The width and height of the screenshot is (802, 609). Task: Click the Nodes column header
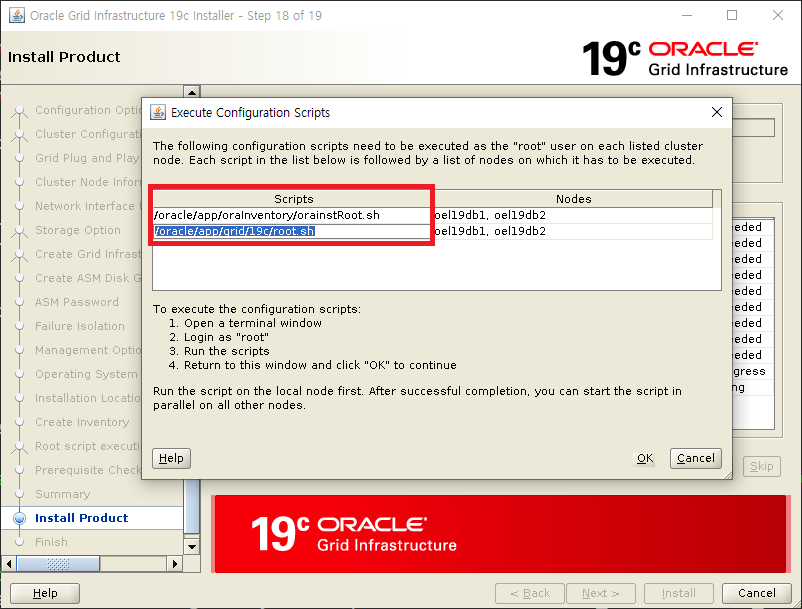pyautogui.click(x=573, y=199)
